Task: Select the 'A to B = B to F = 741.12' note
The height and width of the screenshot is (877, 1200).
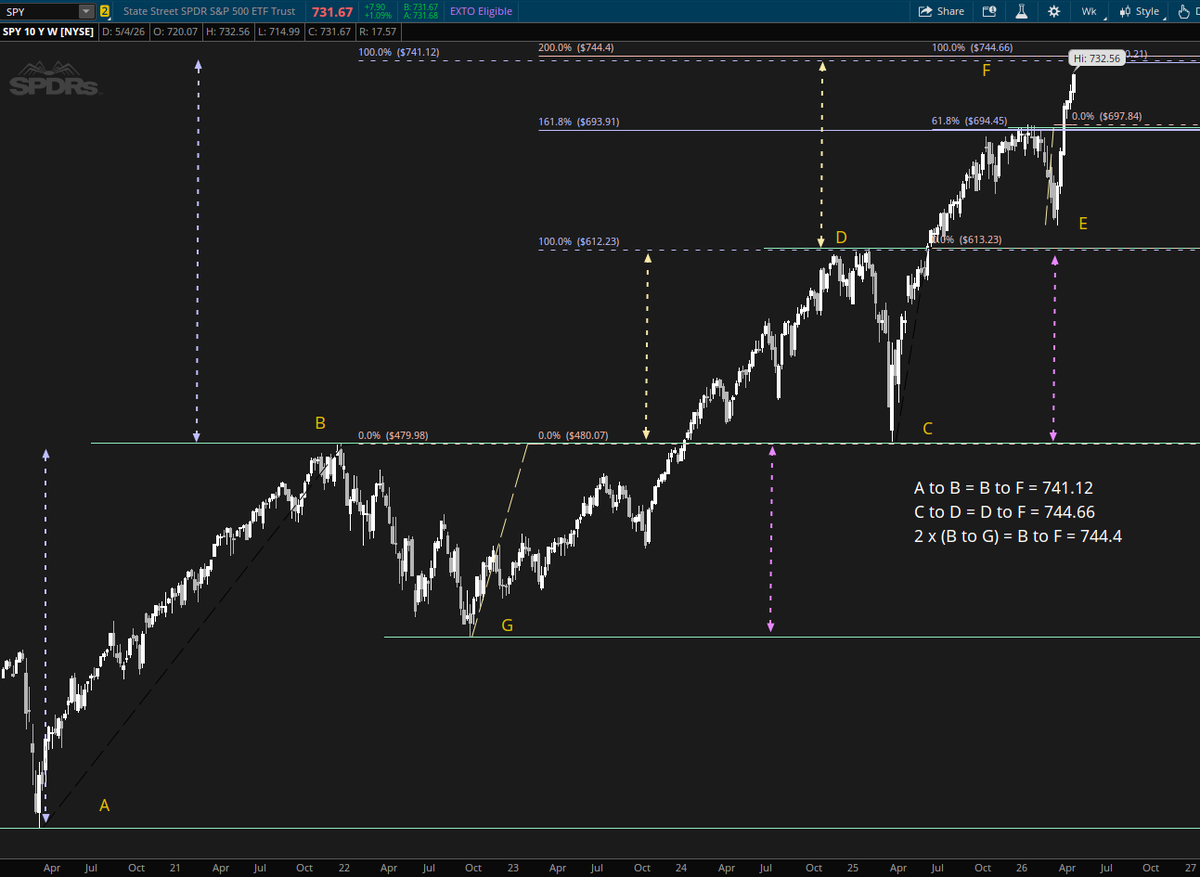Action: click(x=1003, y=488)
